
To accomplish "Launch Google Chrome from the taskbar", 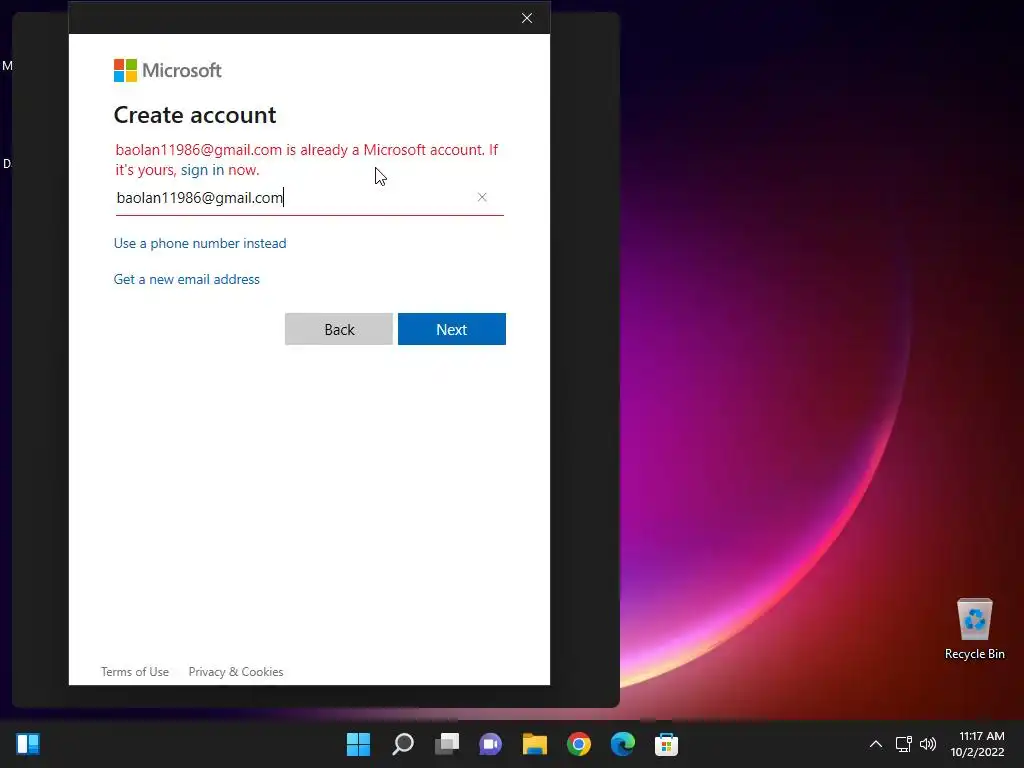I will coord(579,744).
